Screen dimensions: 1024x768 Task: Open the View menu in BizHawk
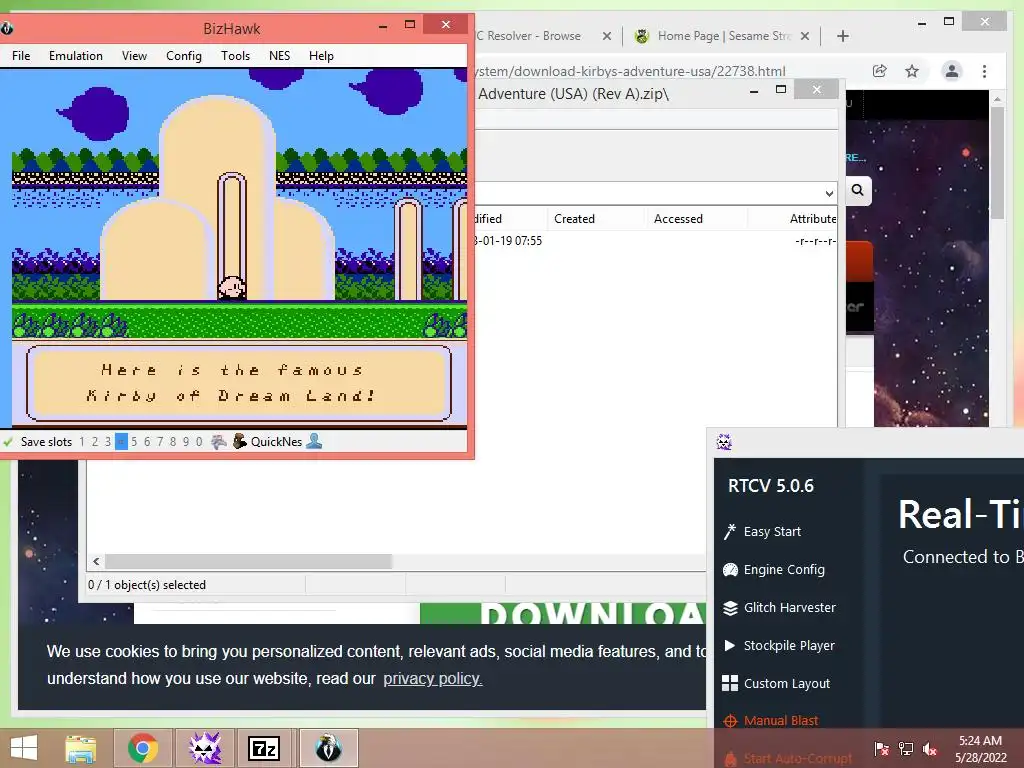[134, 56]
